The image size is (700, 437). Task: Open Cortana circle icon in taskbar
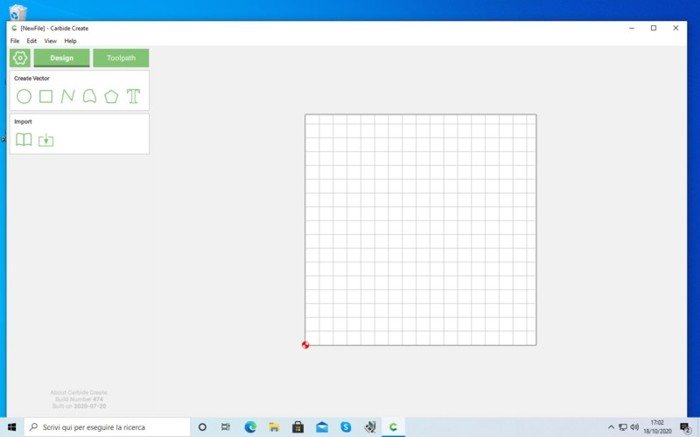pyautogui.click(x=202, y=427)
